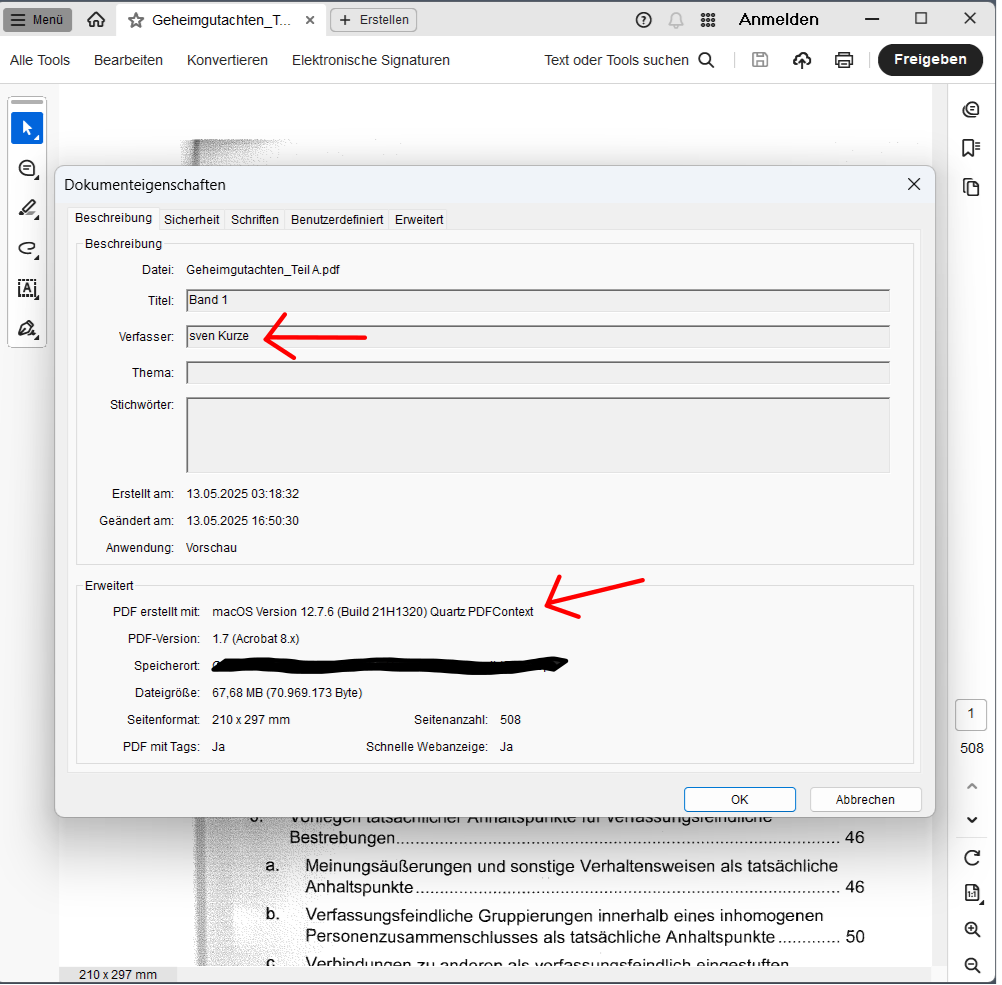Dismiss the dialog with Abbrechen
This screenshot has height=985, width=1002.
tap(865, 799)
